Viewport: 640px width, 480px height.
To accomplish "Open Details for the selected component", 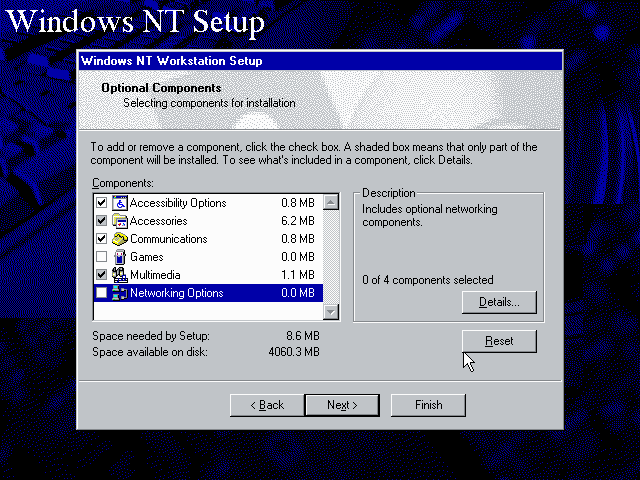I will coord(499,302).
